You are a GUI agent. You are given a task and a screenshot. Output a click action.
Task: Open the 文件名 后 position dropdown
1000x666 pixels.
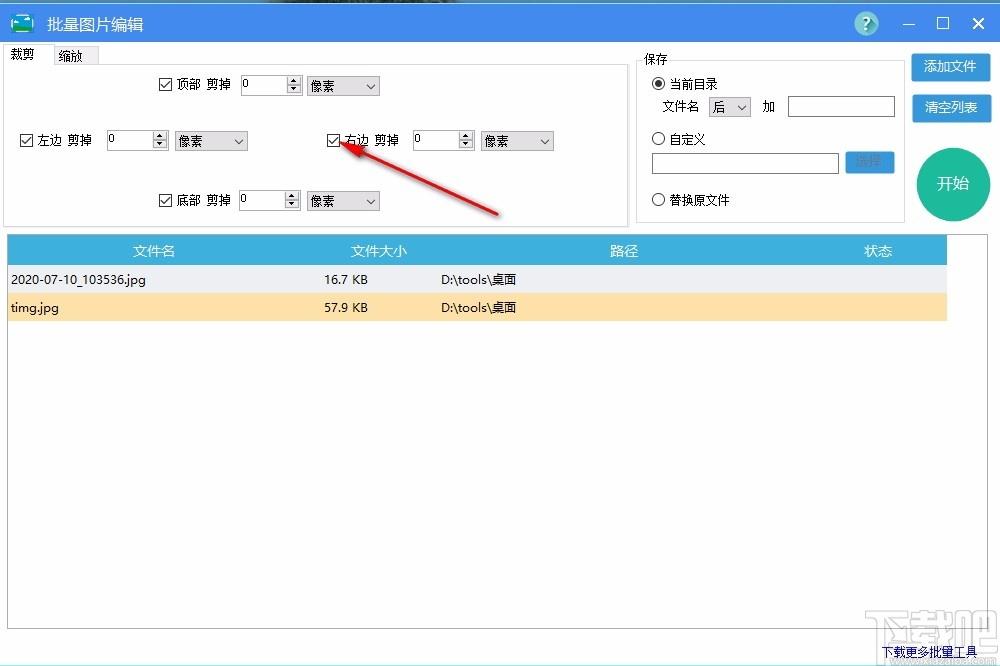[730, 107]
